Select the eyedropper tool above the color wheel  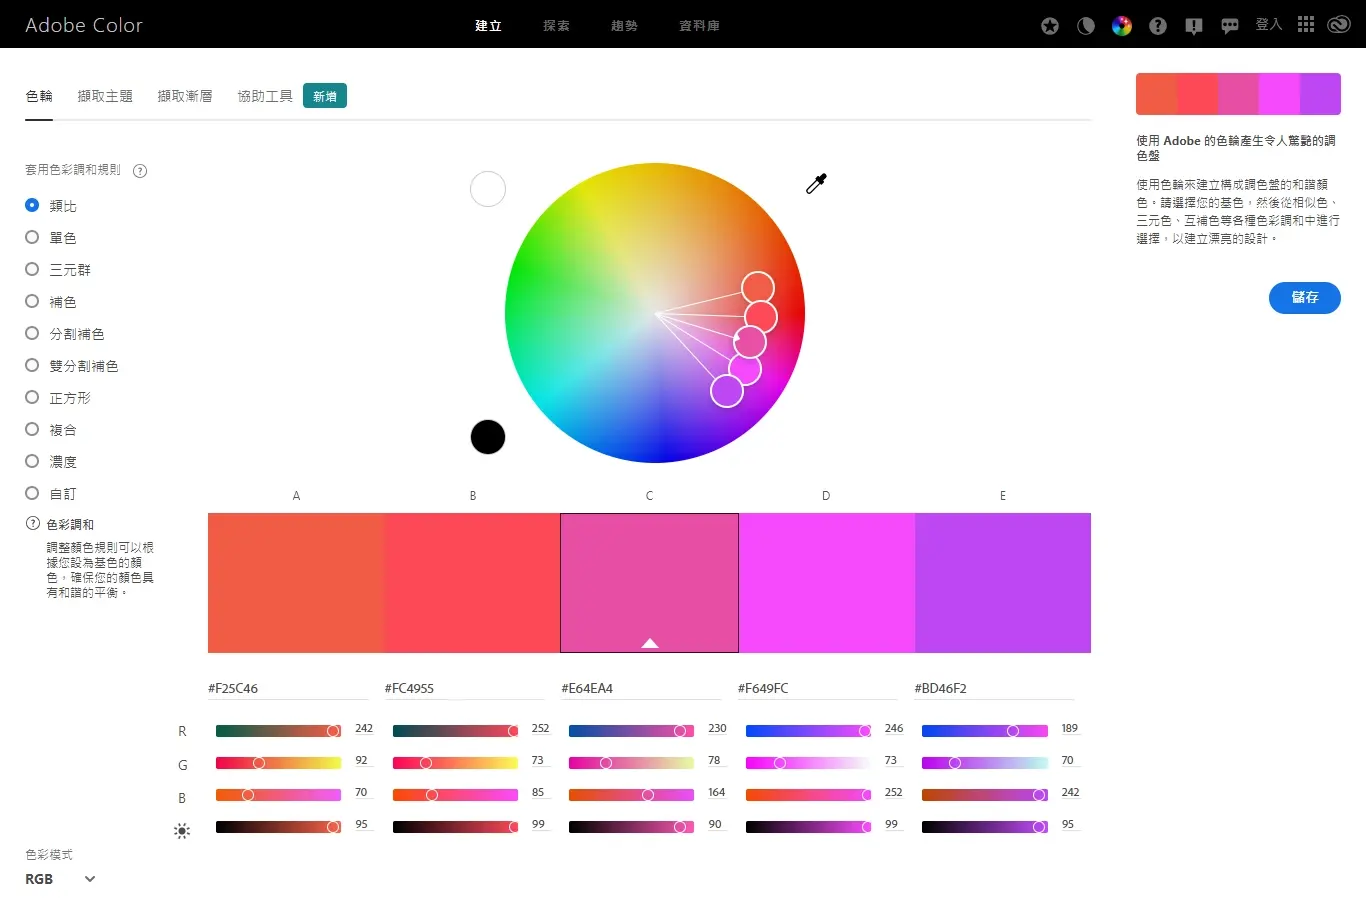tap(816, 184)
